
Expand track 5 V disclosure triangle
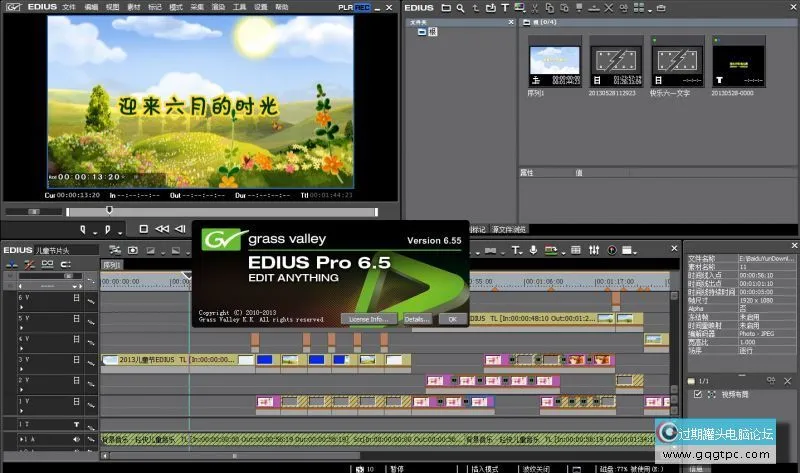tap(21, 328)
